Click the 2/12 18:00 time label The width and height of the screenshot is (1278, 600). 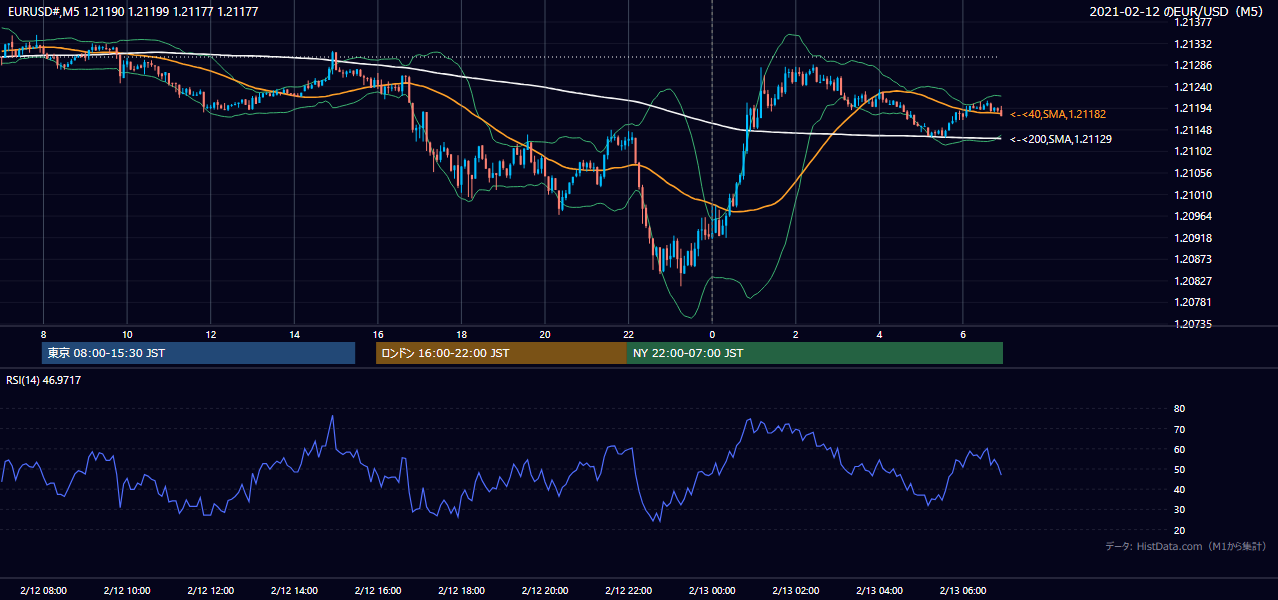pos(461,591)
